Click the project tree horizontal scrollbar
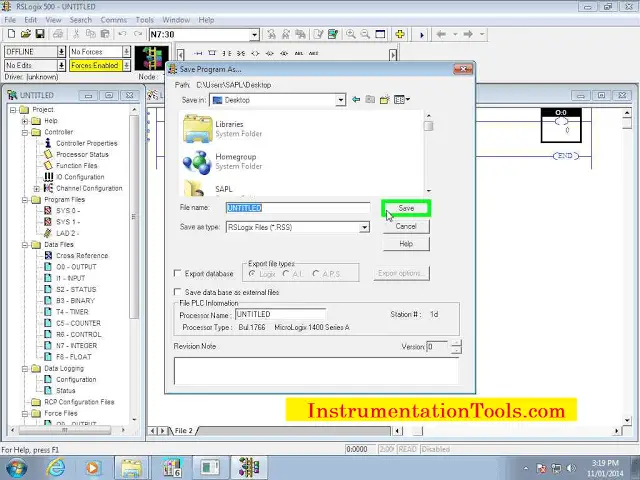The width and height of the screenshot is (640, 480). click(x=67, y=430)
